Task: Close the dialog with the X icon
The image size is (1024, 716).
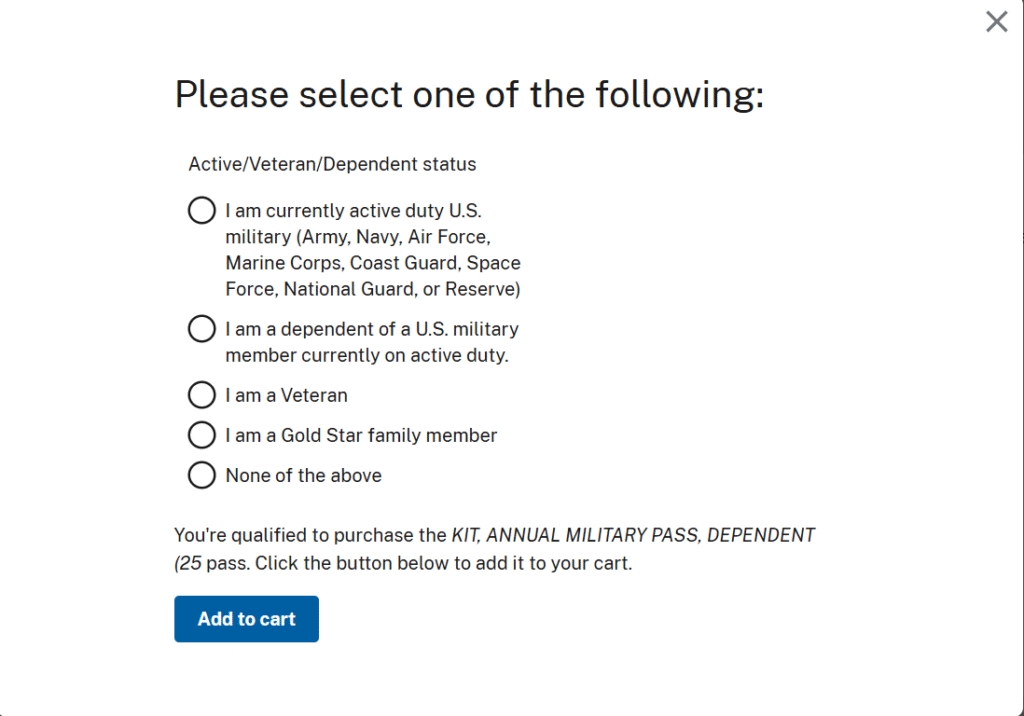Action: pos(996,22)
